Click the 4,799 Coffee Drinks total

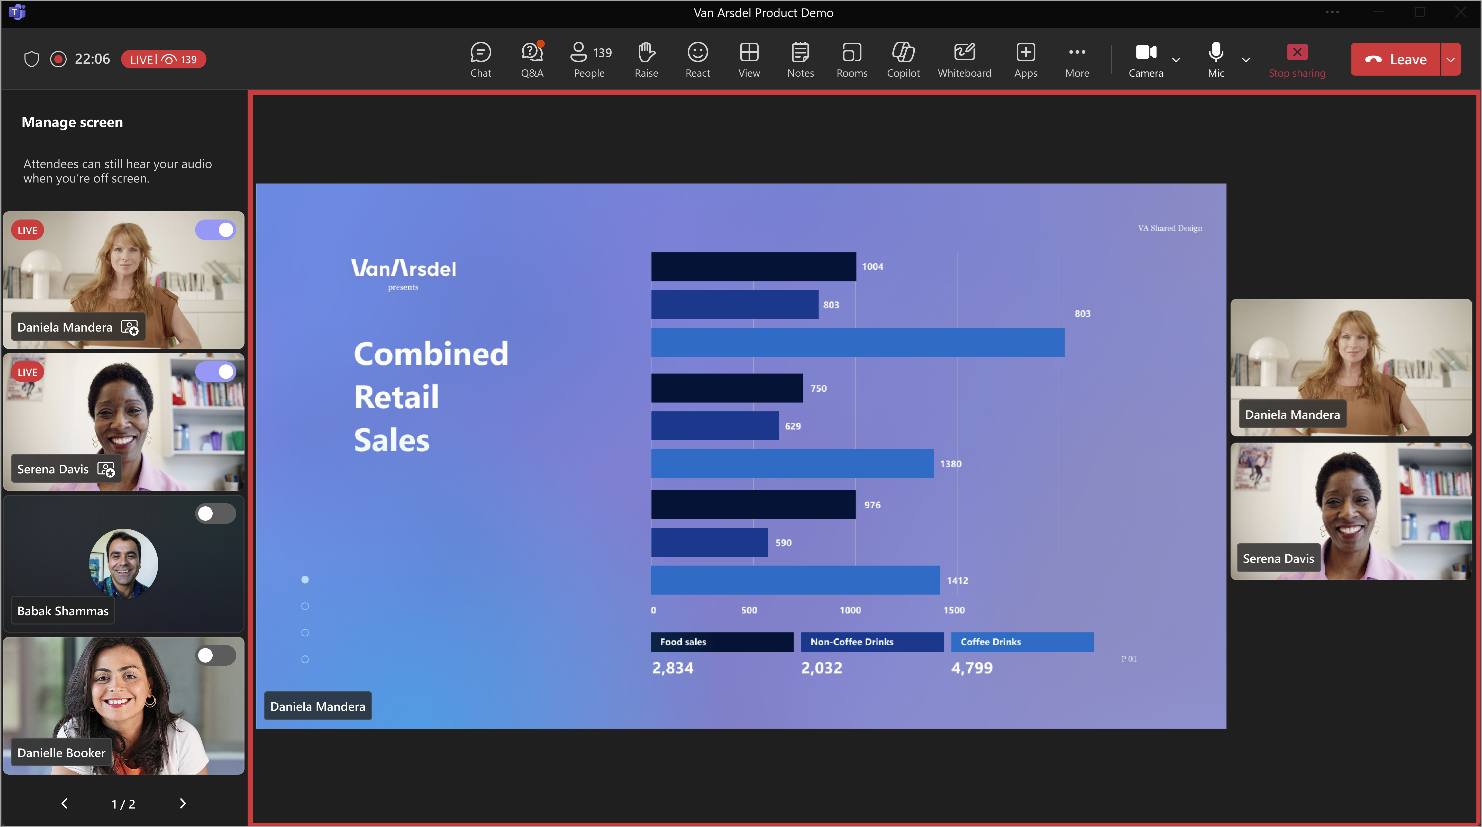pos(972,668)
